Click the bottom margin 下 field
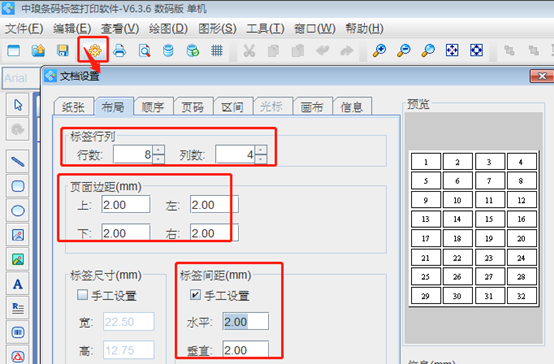Screen dimensions: 554x364 tap(126, 233)
